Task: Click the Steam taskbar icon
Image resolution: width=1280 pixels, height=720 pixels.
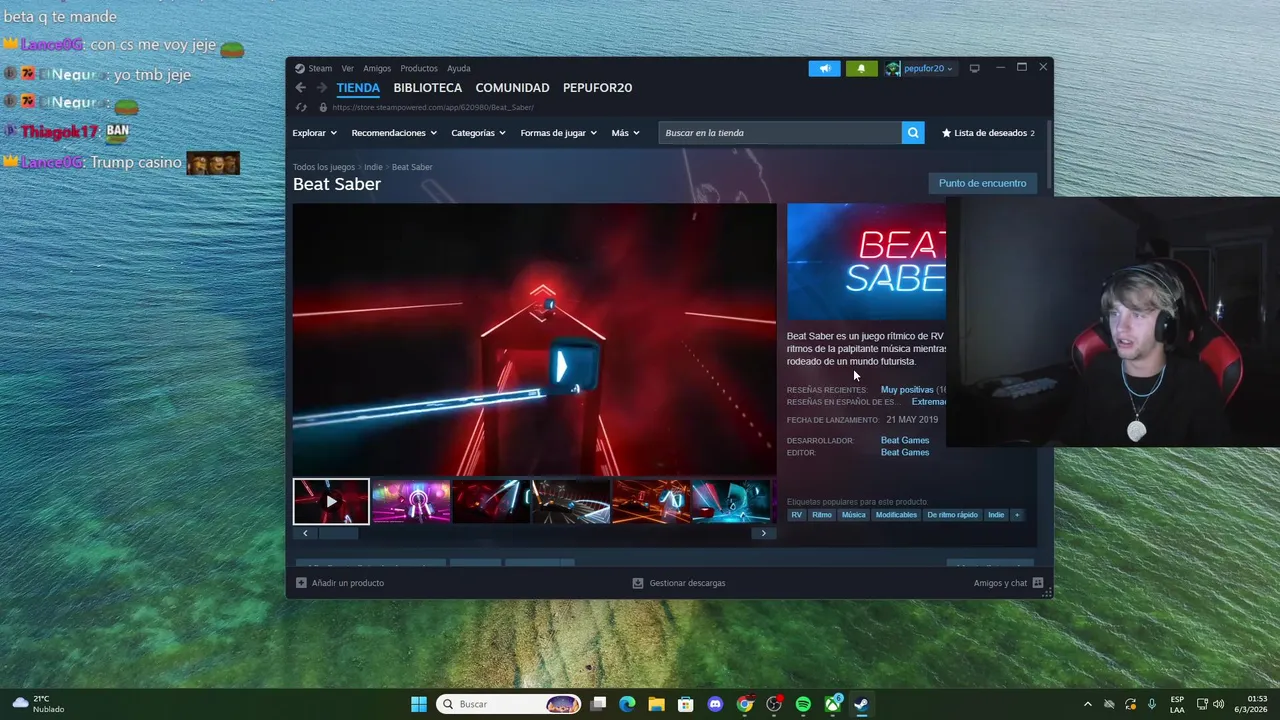Action: tap(861, 704)
